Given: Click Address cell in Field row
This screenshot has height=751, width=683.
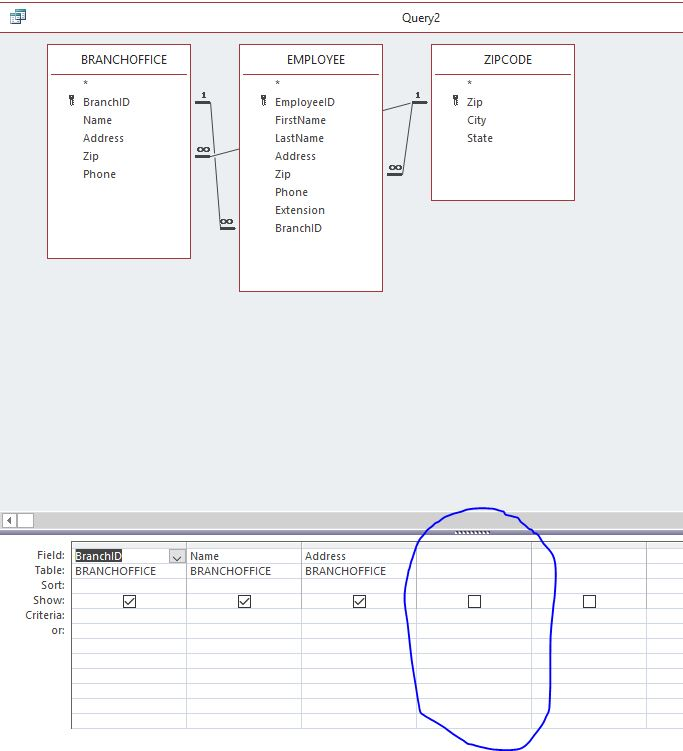Looking at the screenshot, I should [359, 556].
